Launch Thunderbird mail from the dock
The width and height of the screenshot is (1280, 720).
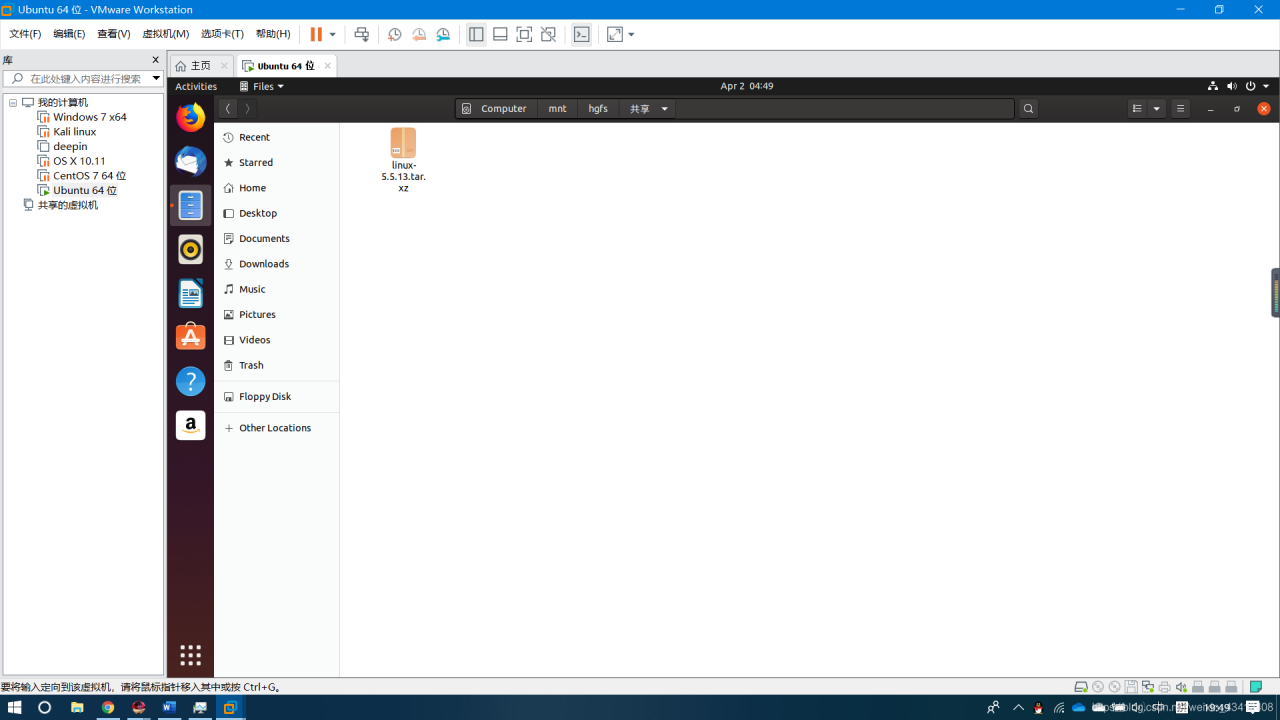190,161
